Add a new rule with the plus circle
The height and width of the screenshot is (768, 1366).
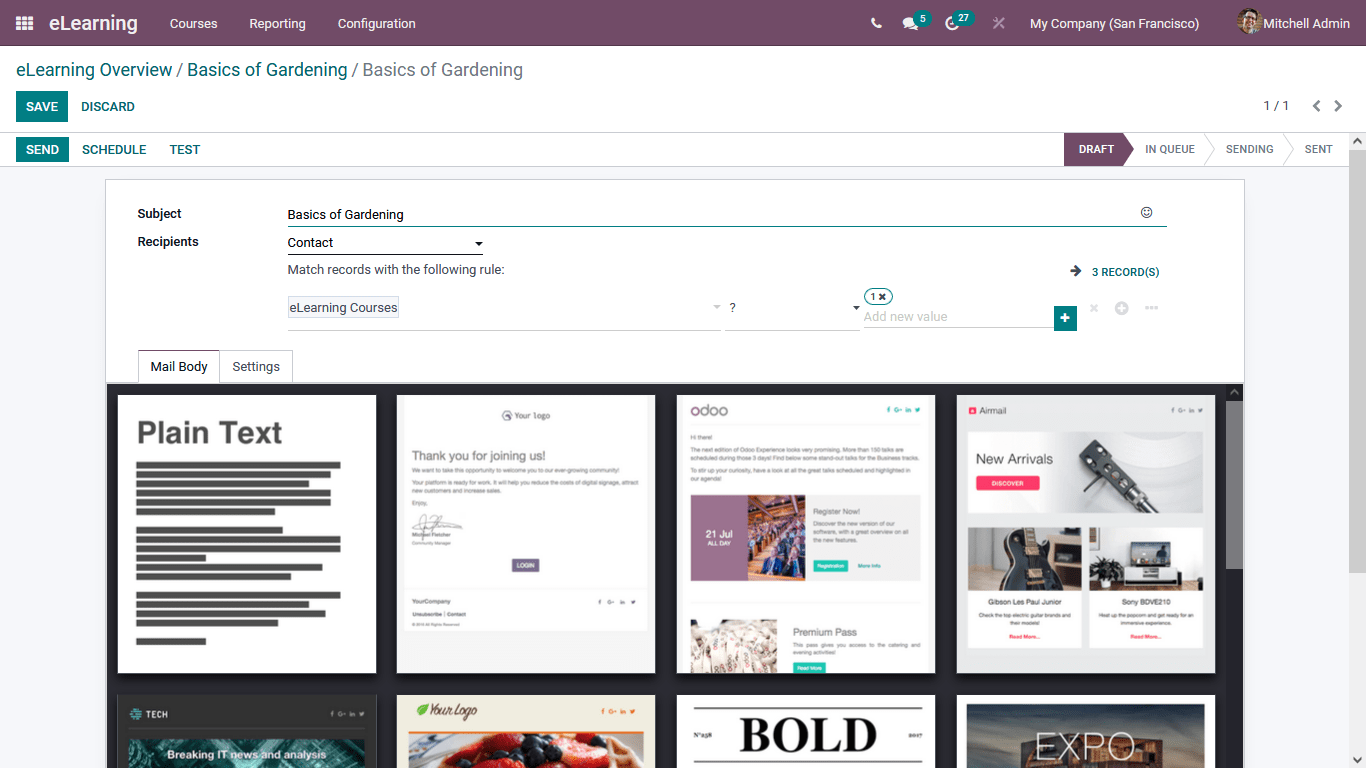point(1121,308)
